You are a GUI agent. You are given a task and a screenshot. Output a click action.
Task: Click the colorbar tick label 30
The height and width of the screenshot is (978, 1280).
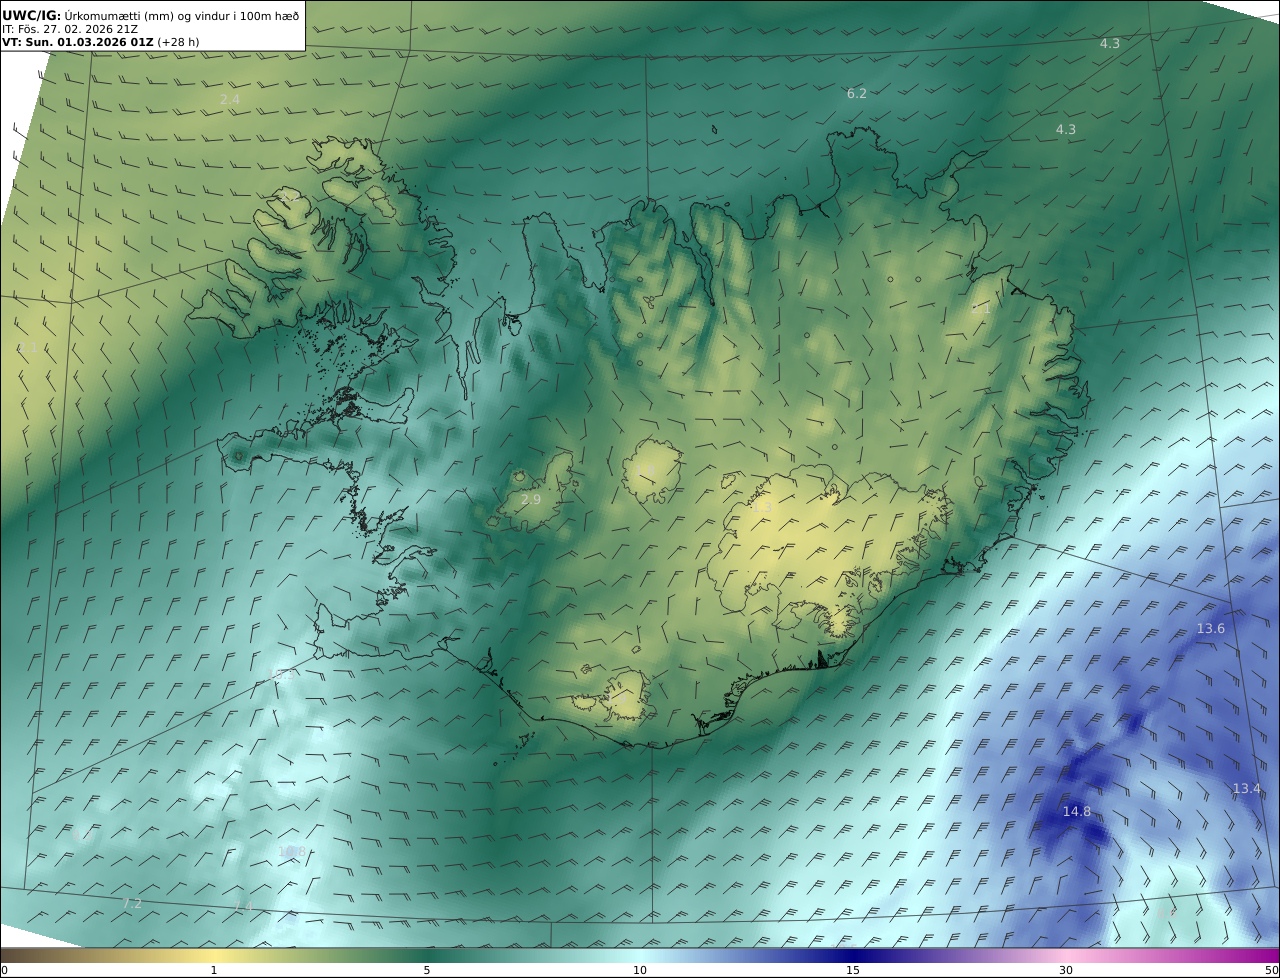coord(1066,970)
